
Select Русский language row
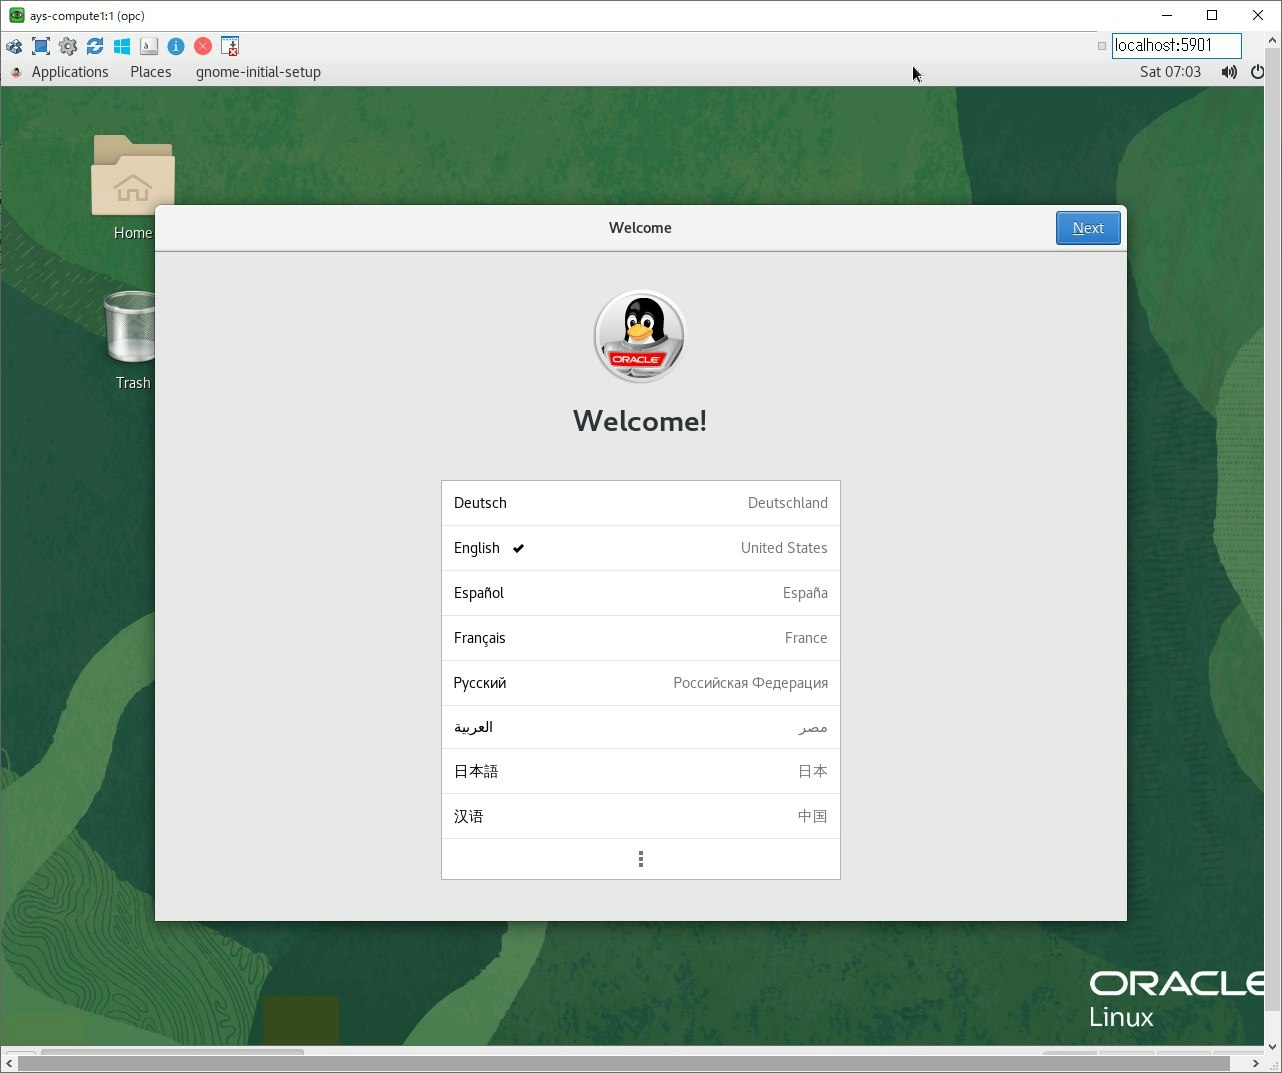point(641,683)
